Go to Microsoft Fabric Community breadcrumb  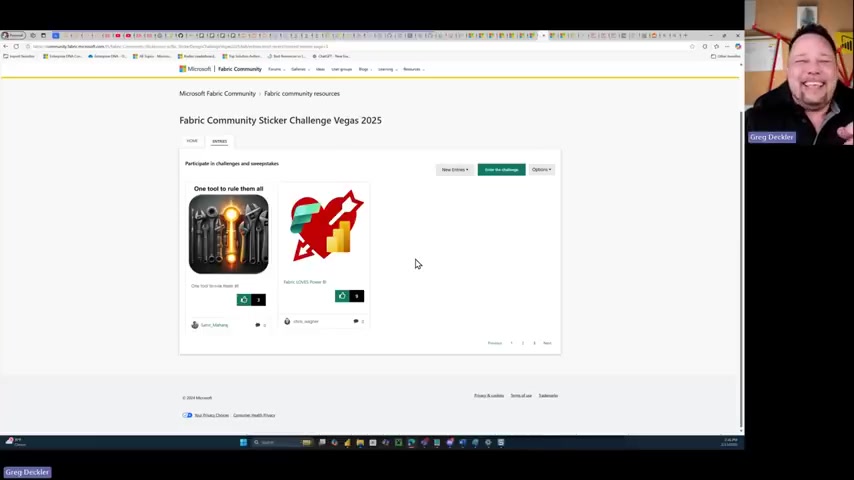tap(217, 94)
